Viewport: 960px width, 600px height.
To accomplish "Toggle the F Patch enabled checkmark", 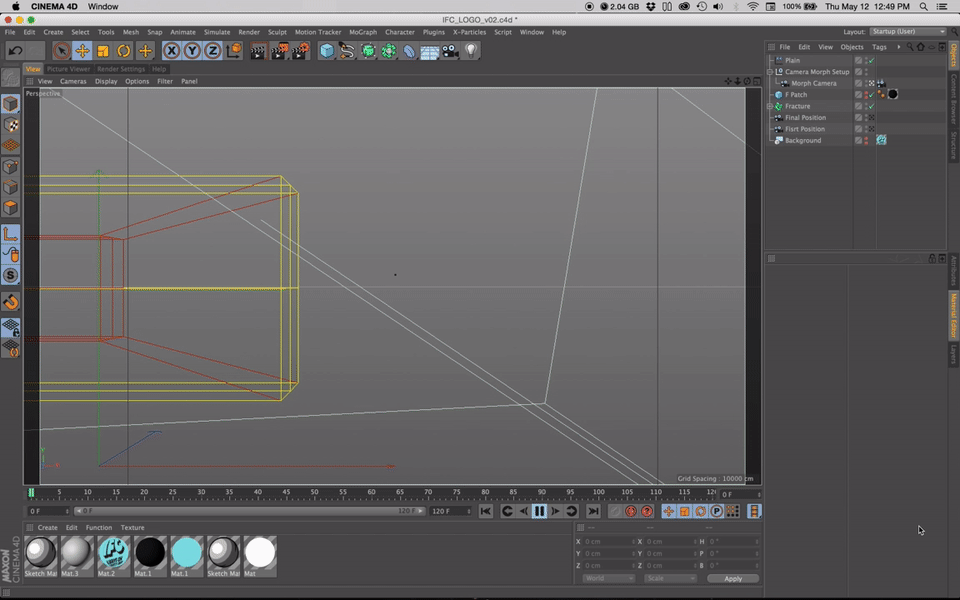I will point(871,95).
